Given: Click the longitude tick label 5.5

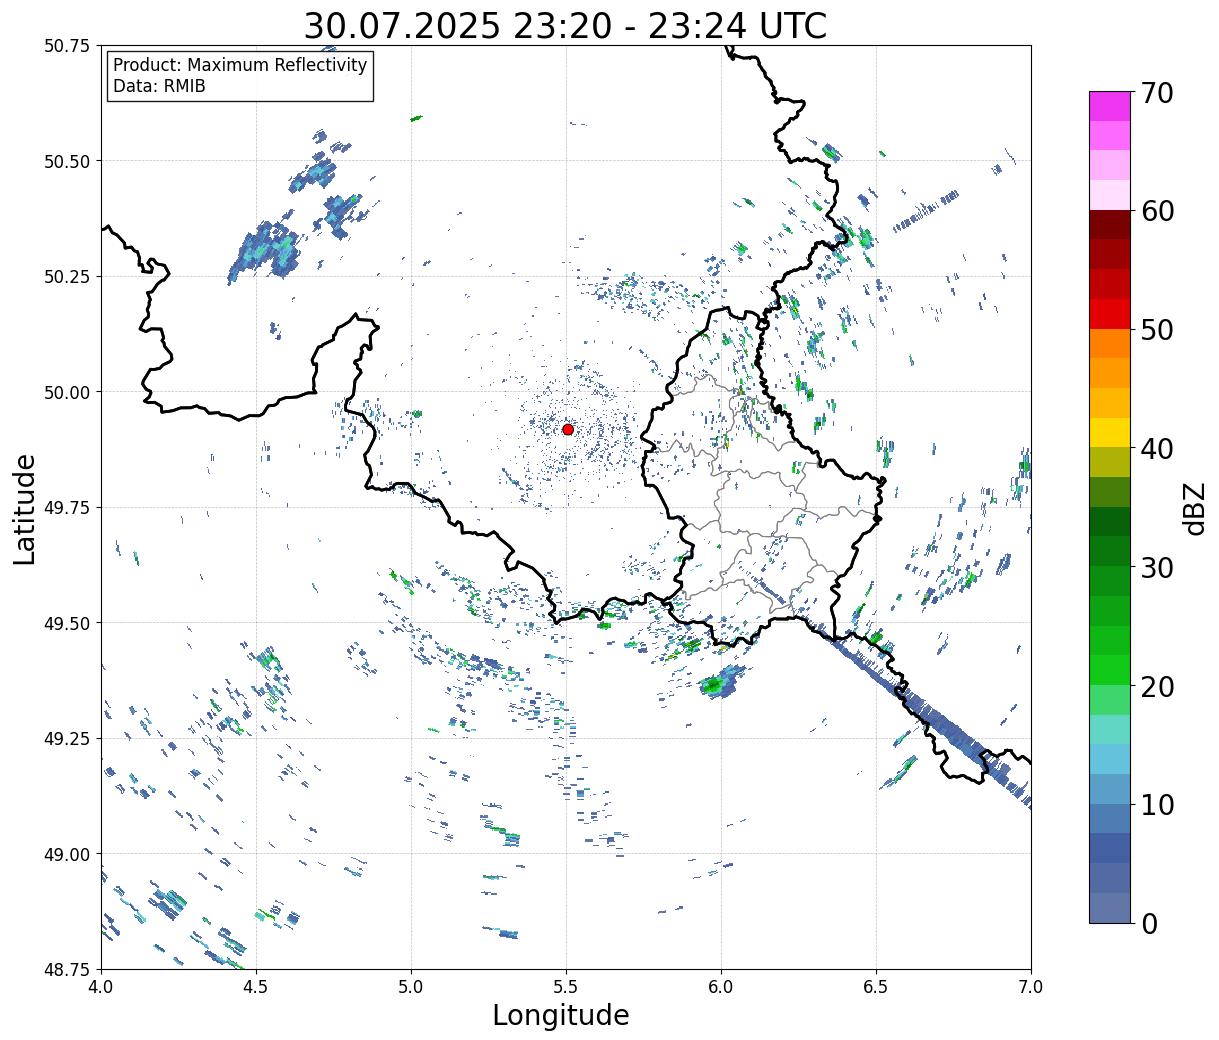Looking at the screenshot, I should [566, 987].
